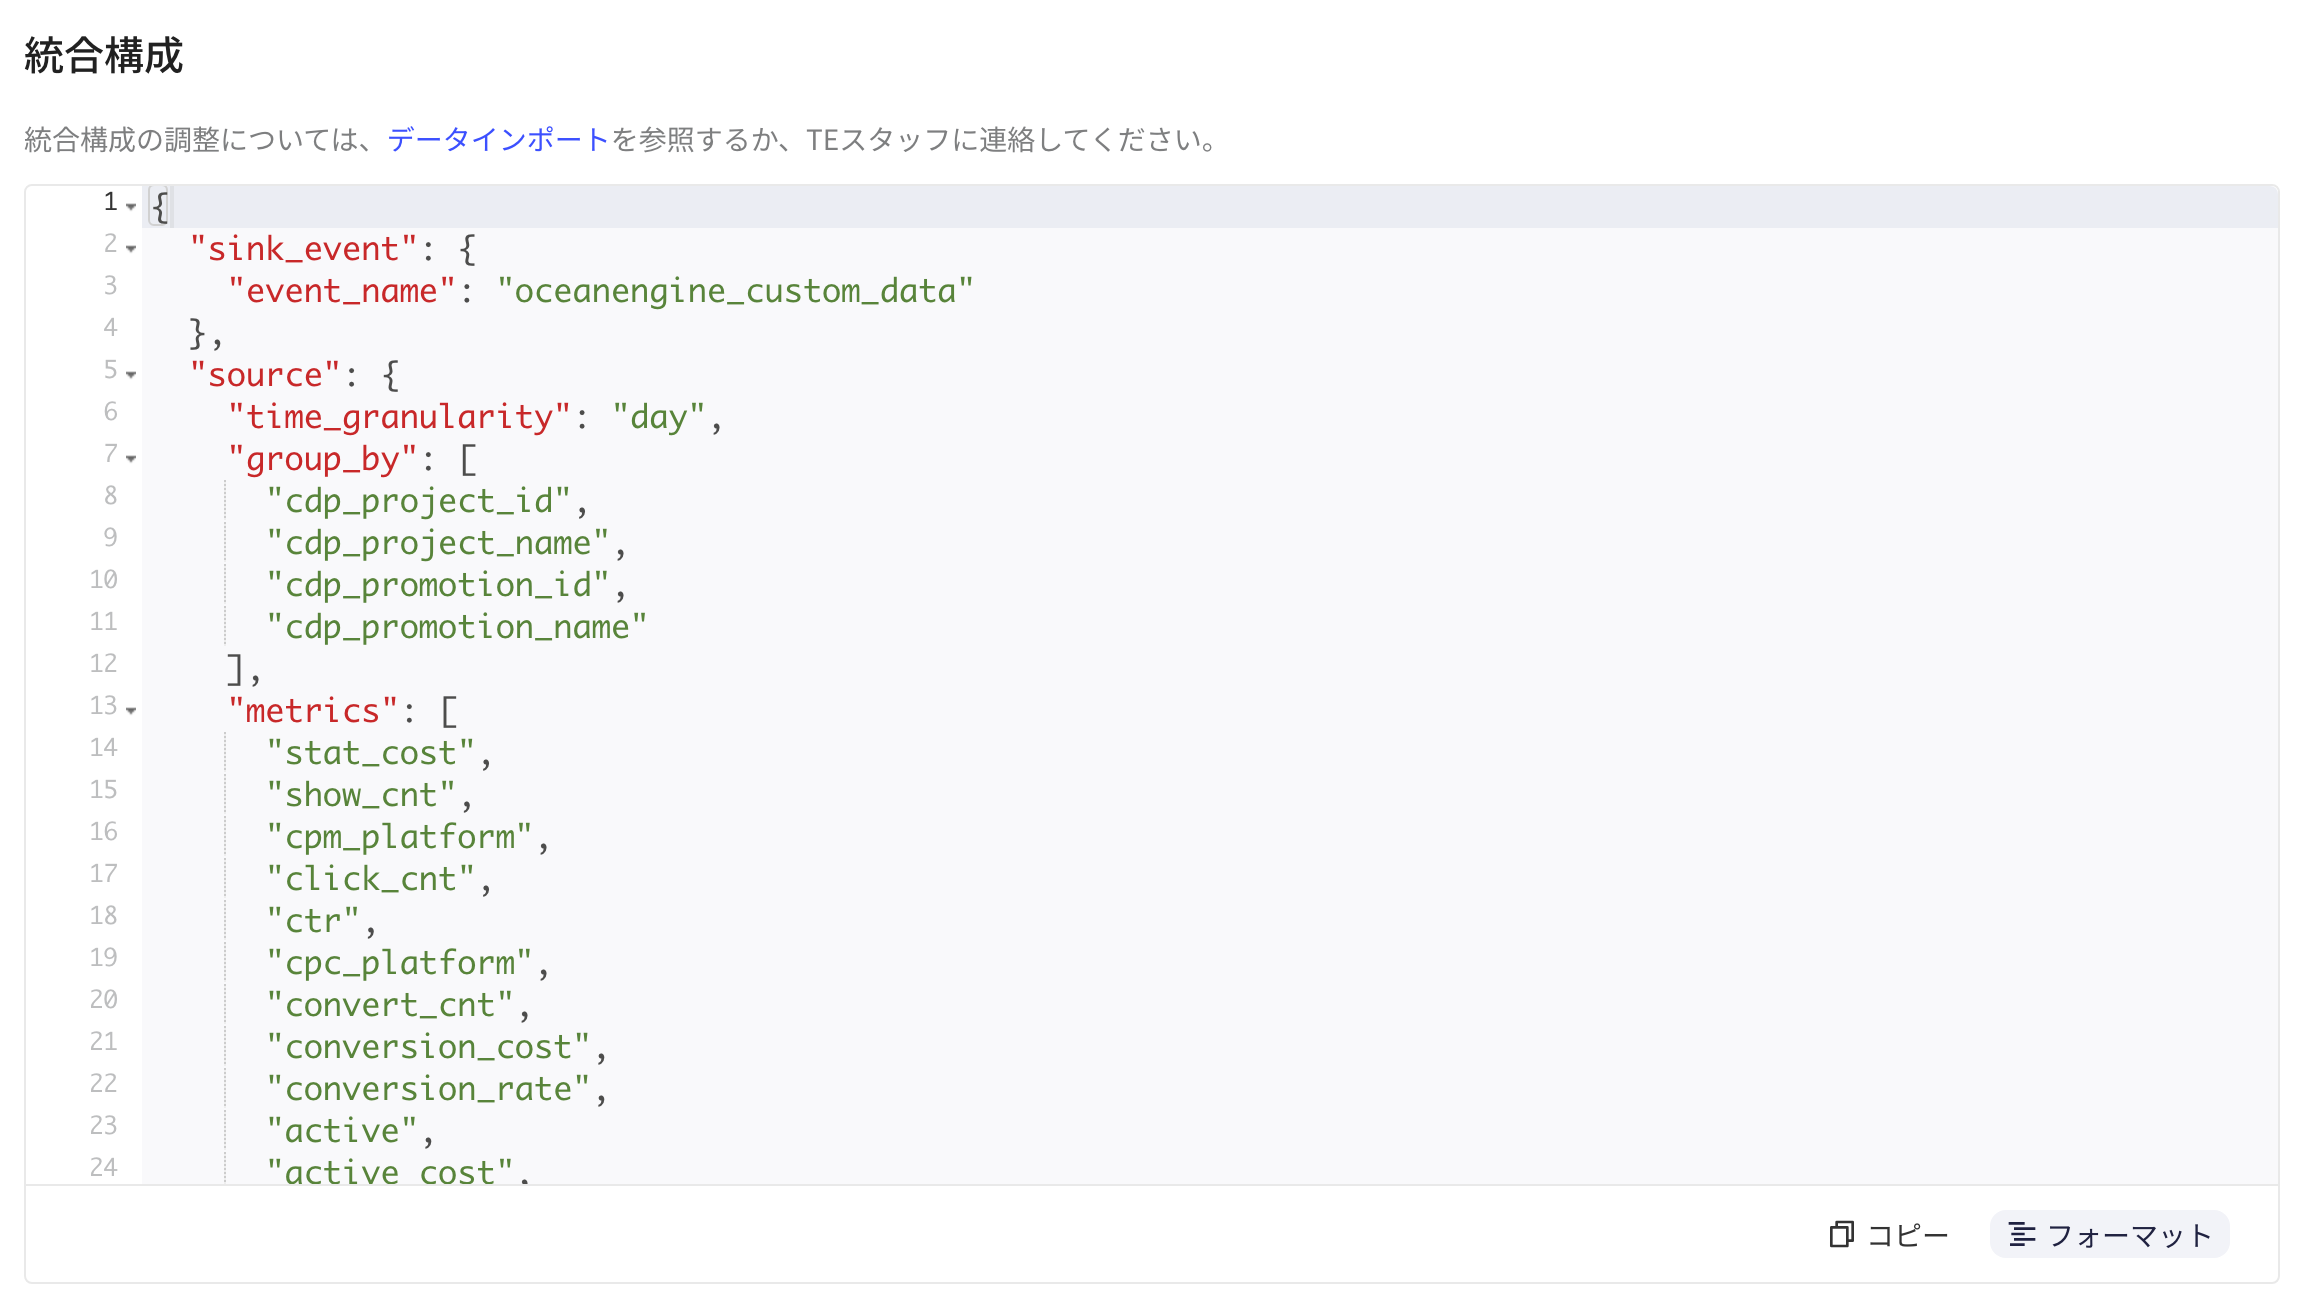Image resolution: width=2304 pixels, height=1308 pixels.
Task: Click the "conversion_rate" metric
Action: point(428,1089)
